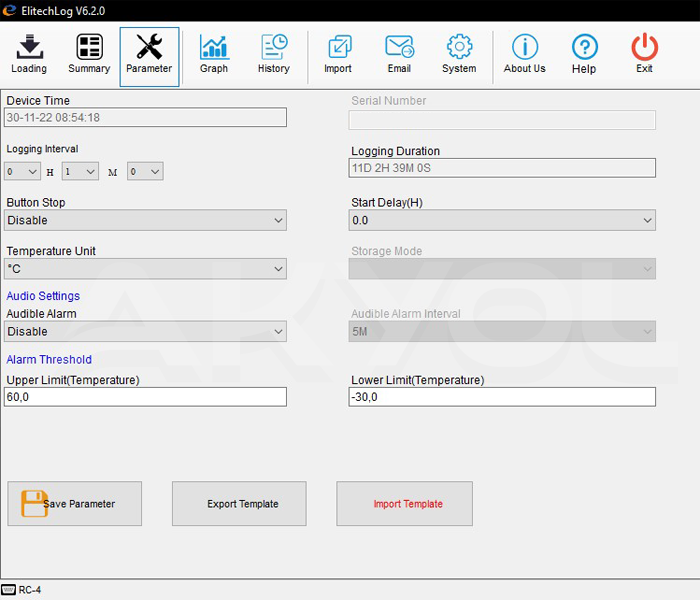Expand the Logging Interval seconds dropdown
The width and height of the screenshot is (700, 600).
click(x=145, y=171)
